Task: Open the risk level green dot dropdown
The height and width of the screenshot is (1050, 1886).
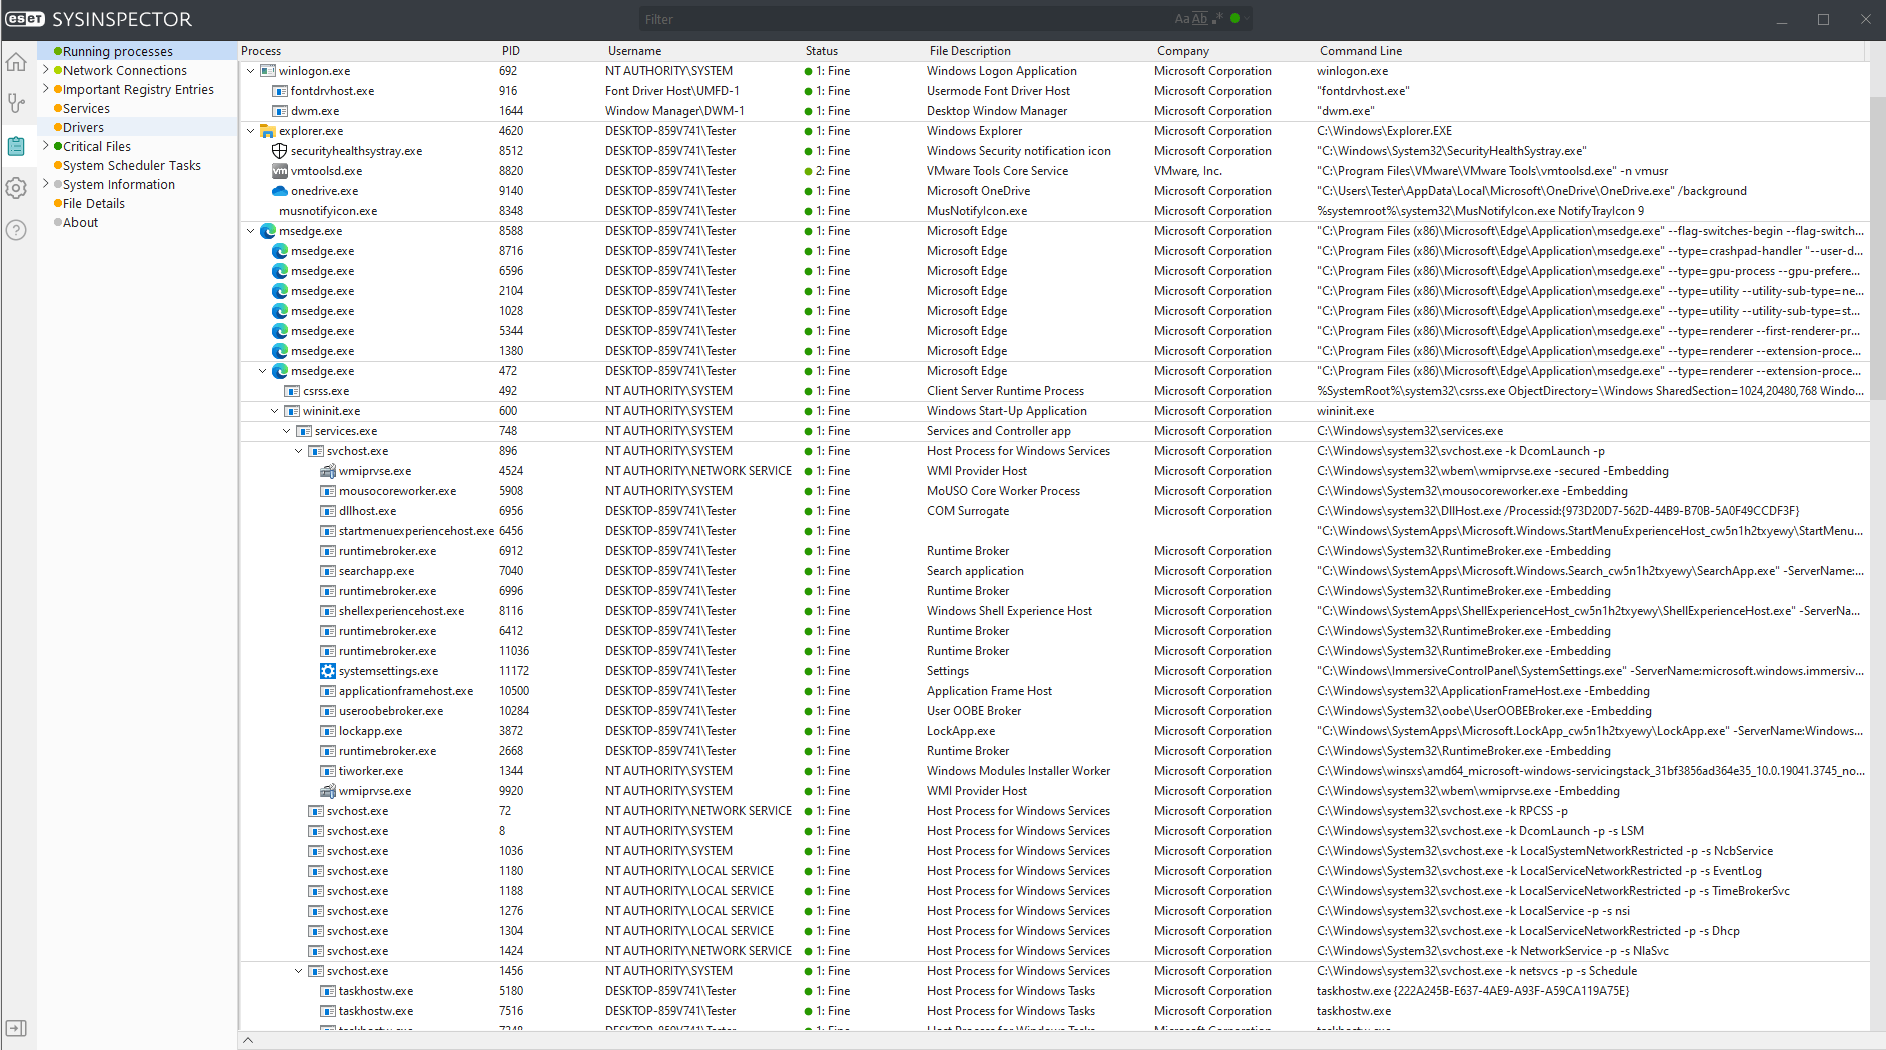Action: tap(1238, 18)
